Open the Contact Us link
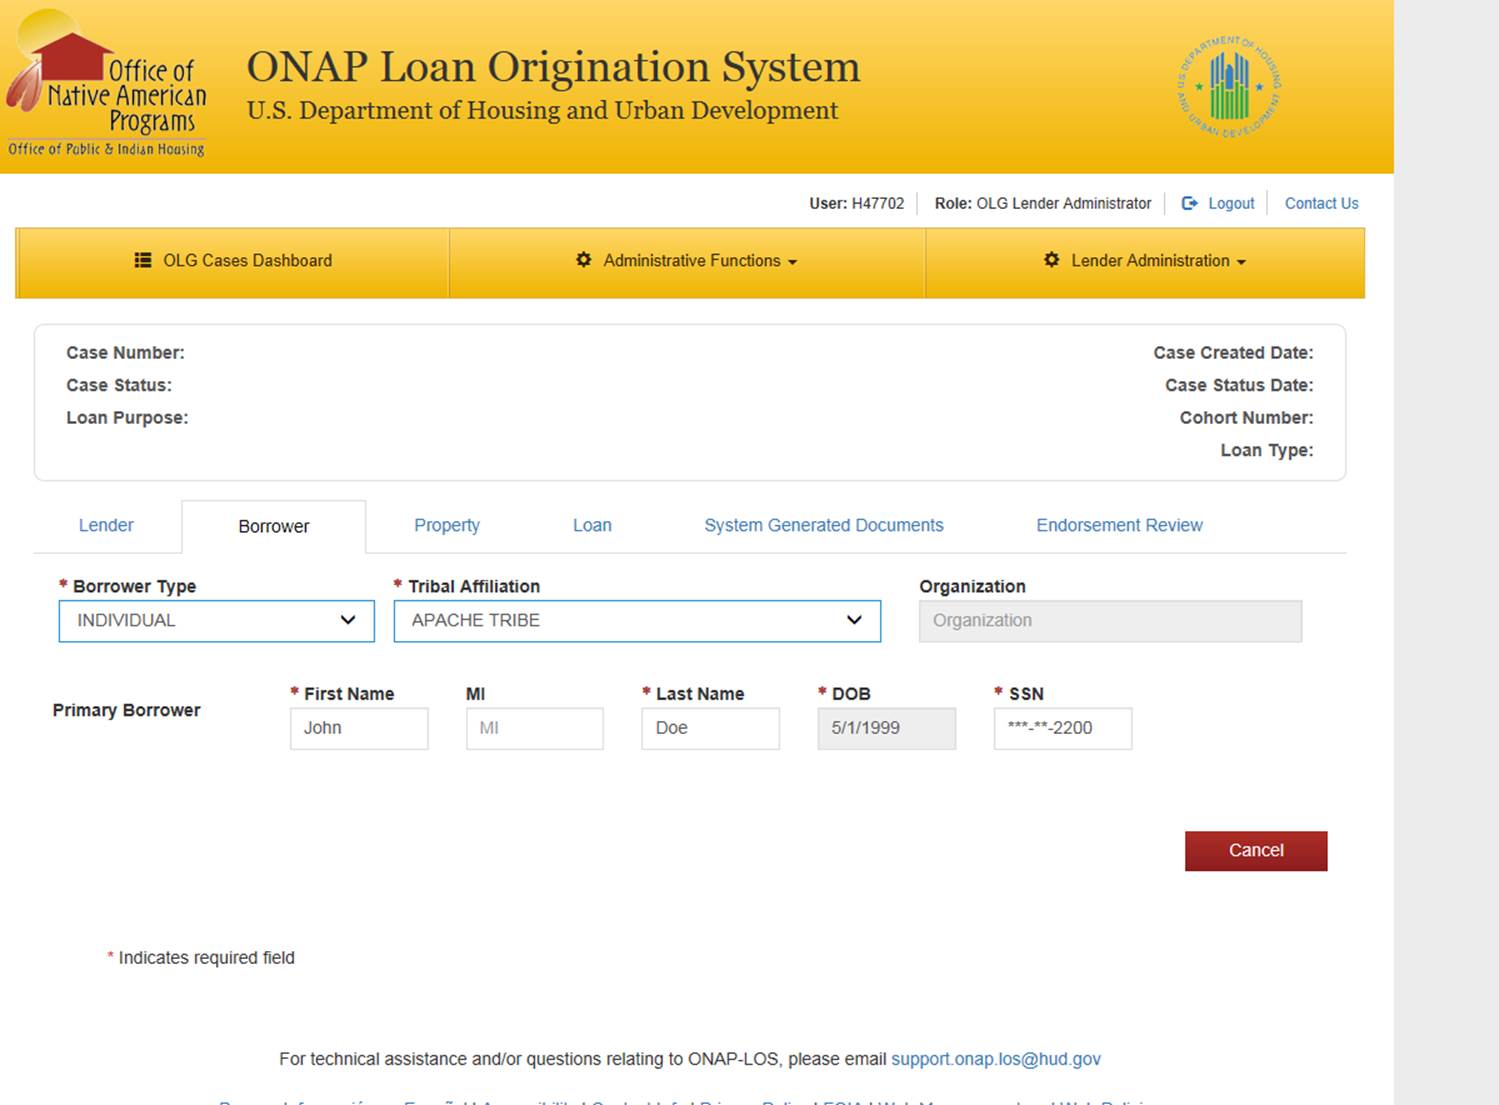 1321,203
